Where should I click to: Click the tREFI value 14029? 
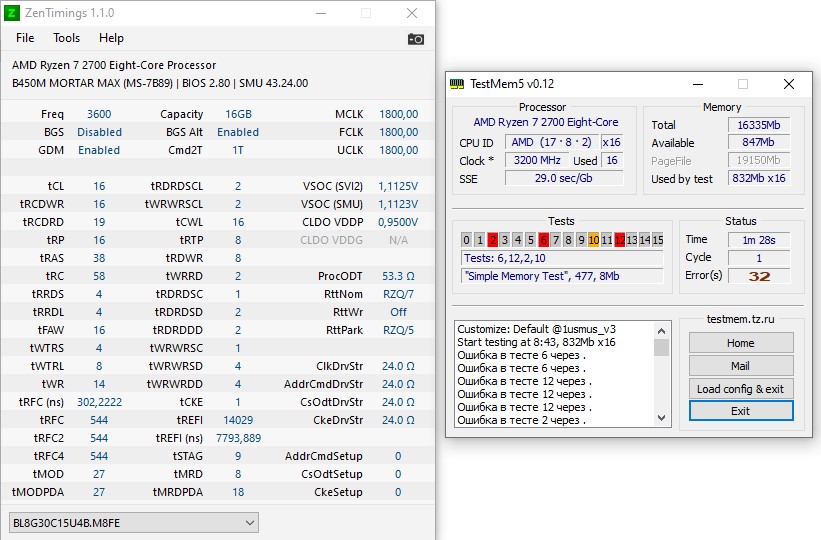point(238,420)
